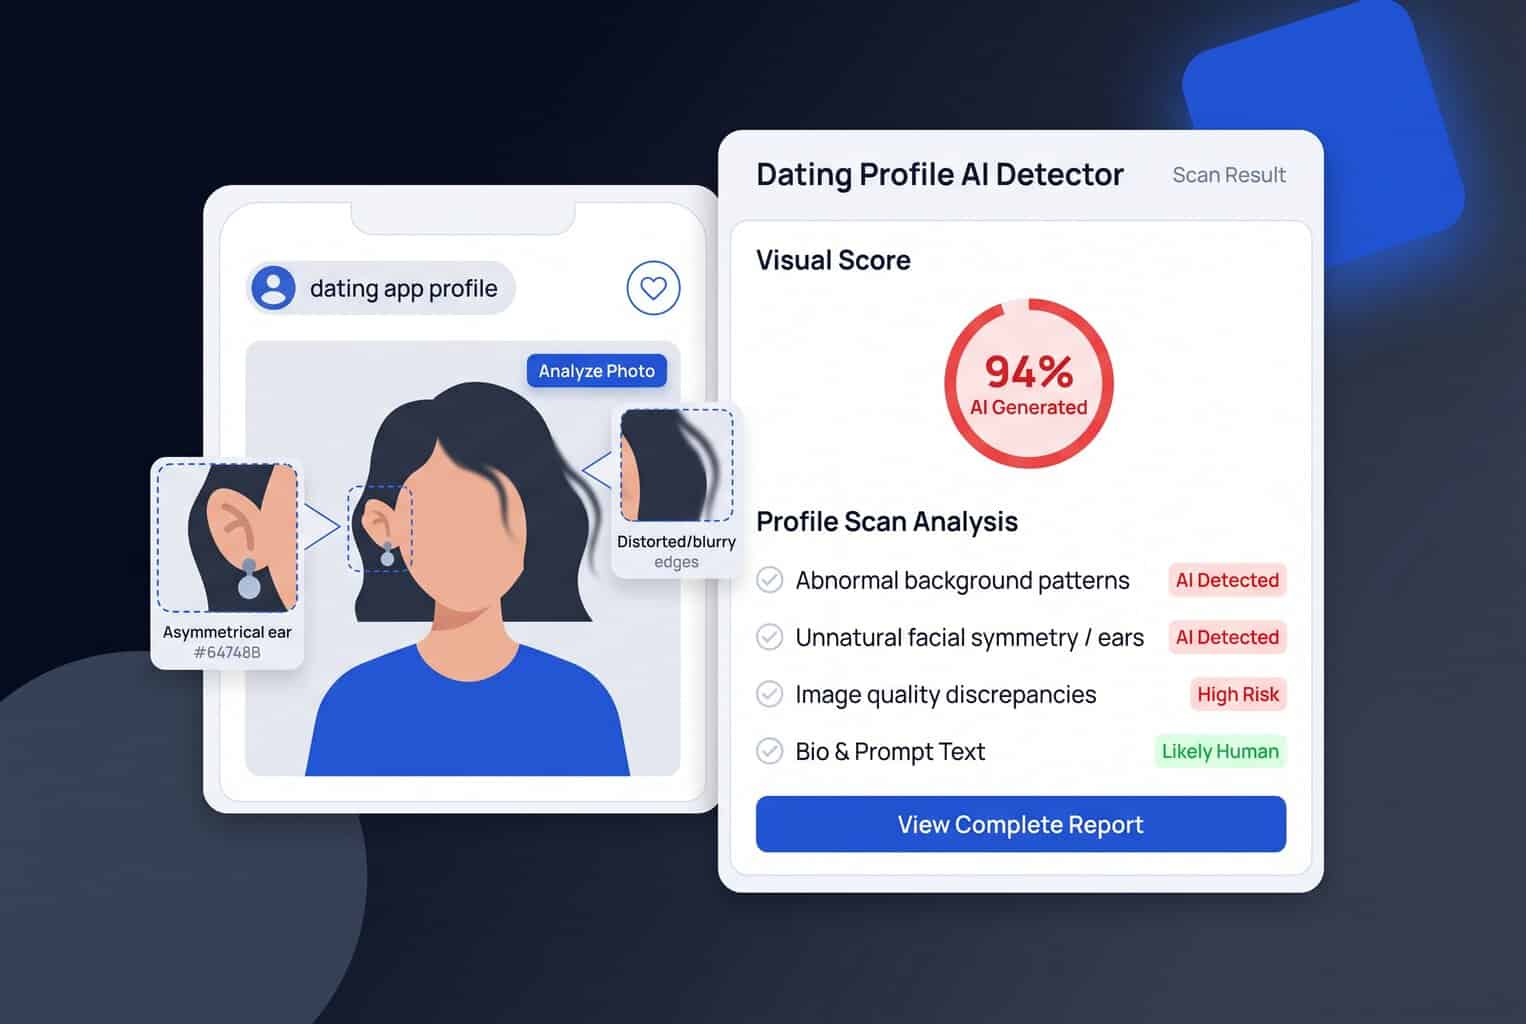Screen dimensions: 1526x1024
Task: Click the 94% AI Generated score ring
Action: pyautogui.click(x=1029, y=383)
